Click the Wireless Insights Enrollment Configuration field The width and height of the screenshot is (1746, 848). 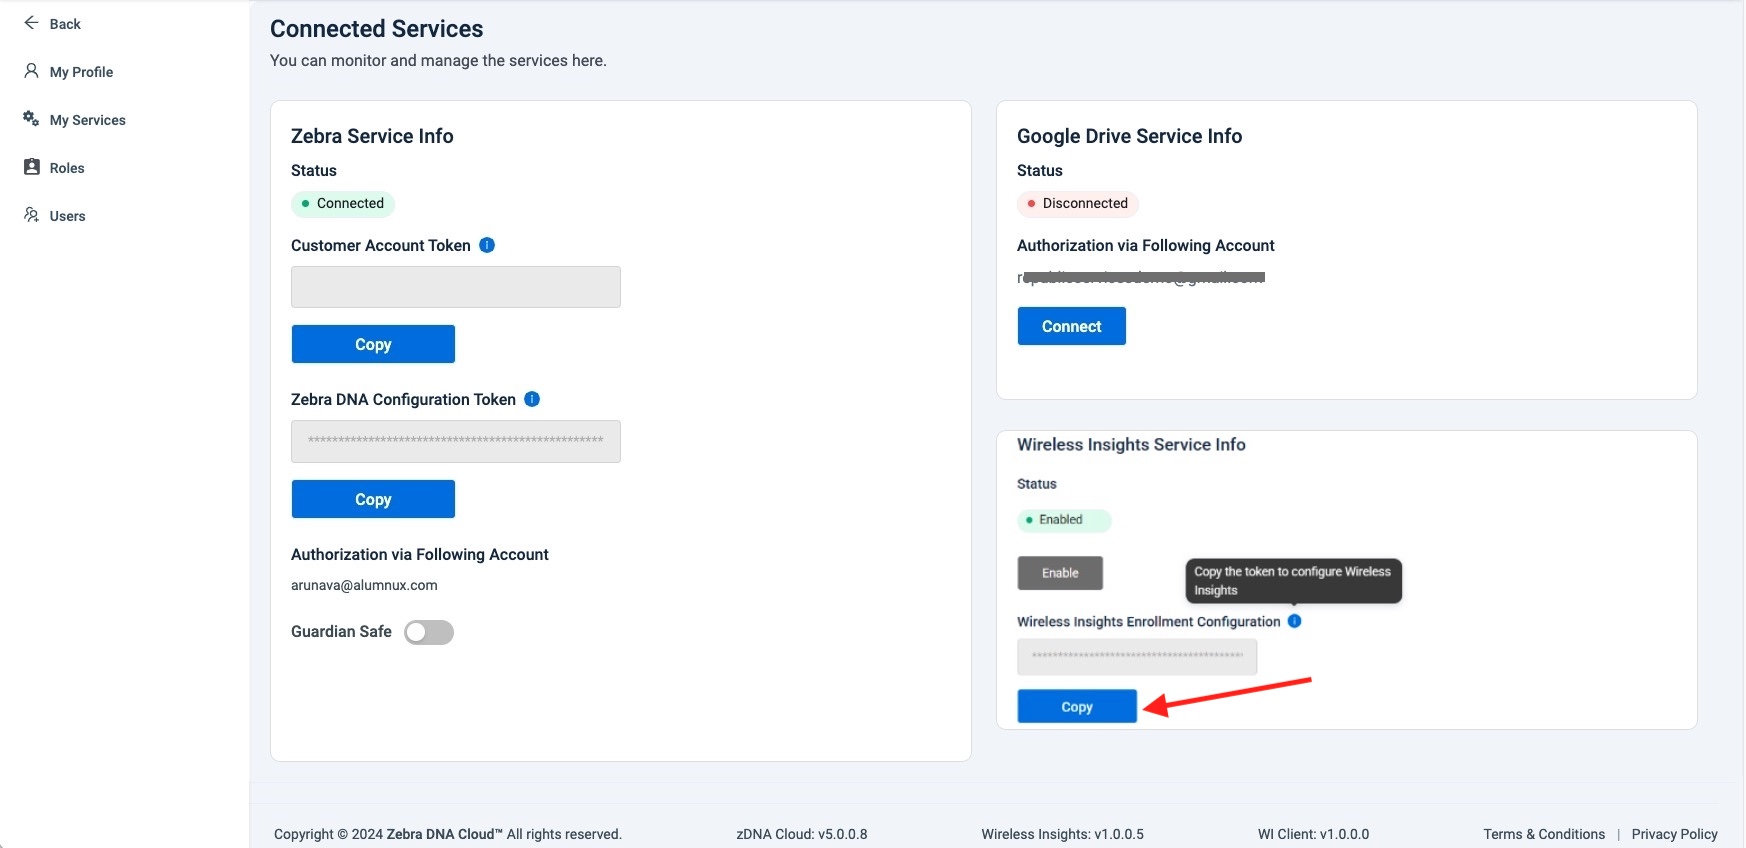click(x=1137, y=656)
